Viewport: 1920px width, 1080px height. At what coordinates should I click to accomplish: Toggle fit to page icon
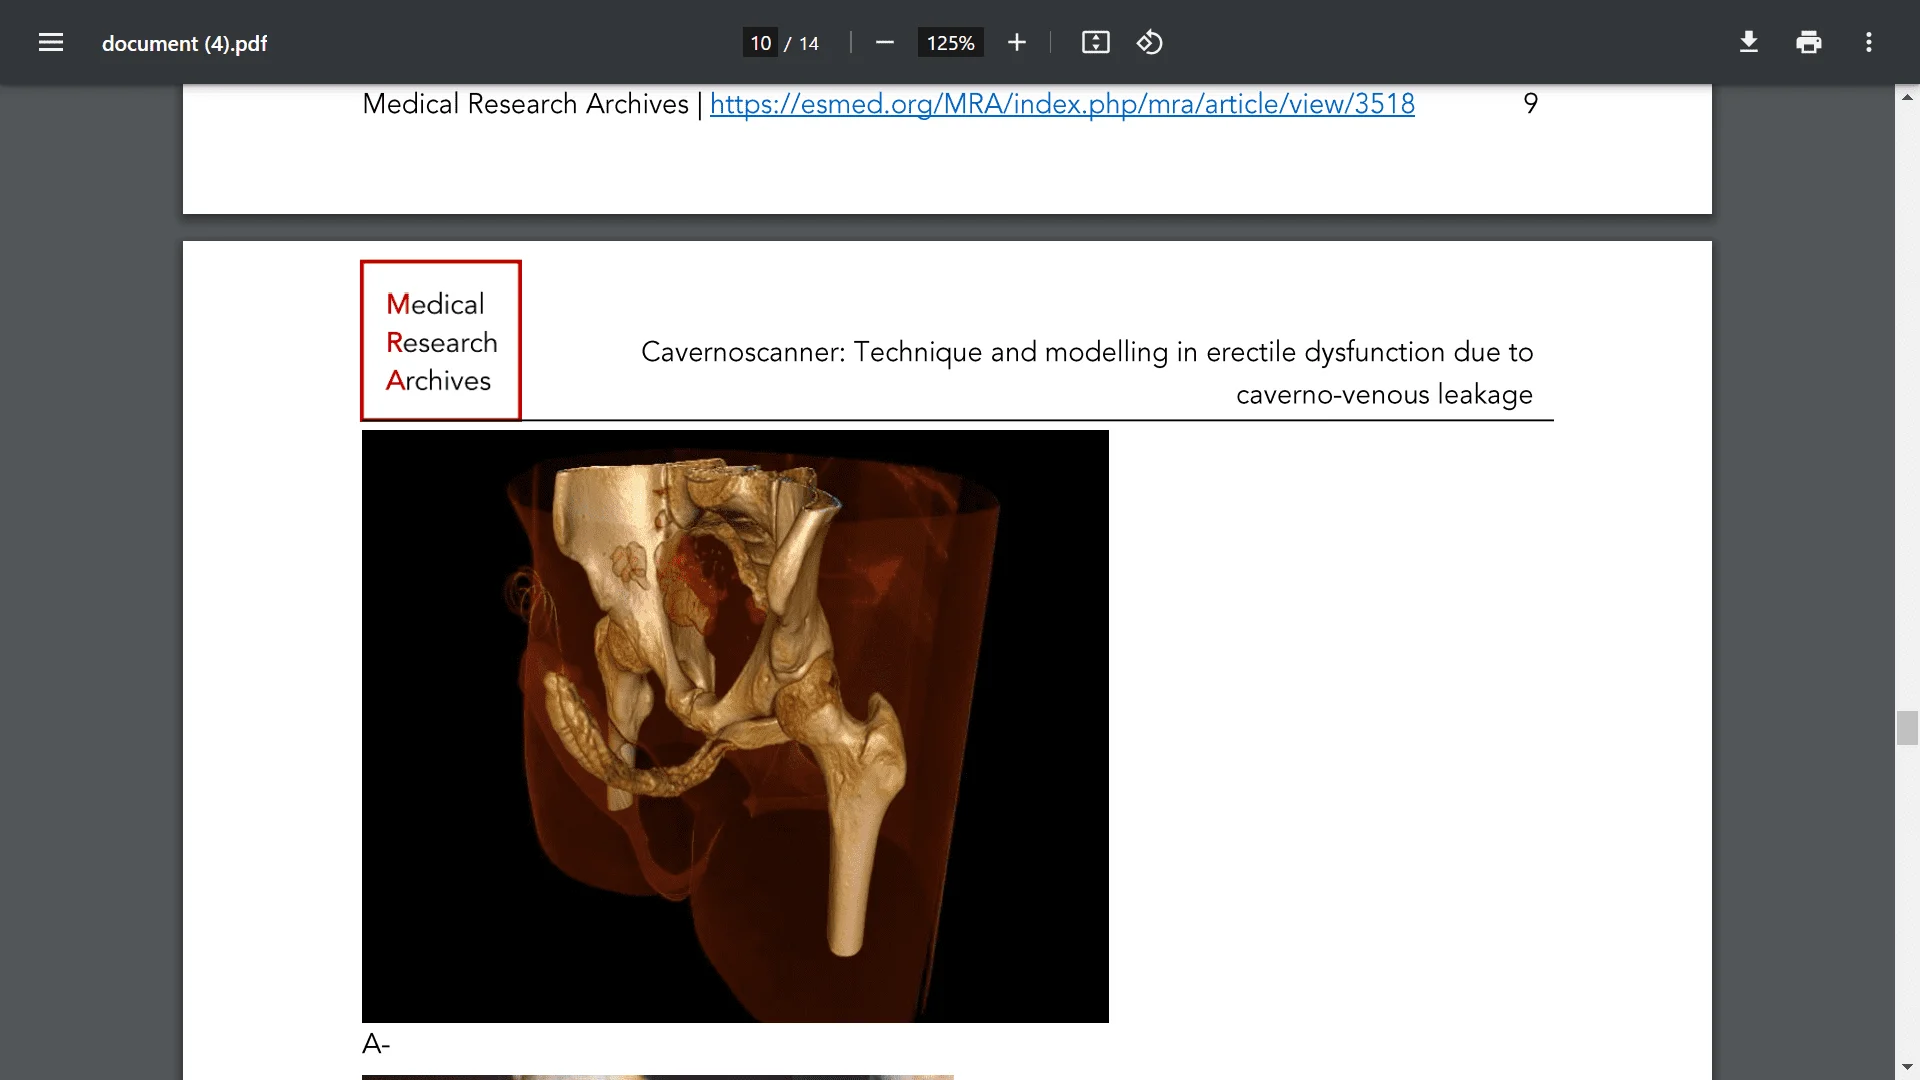1096,42
